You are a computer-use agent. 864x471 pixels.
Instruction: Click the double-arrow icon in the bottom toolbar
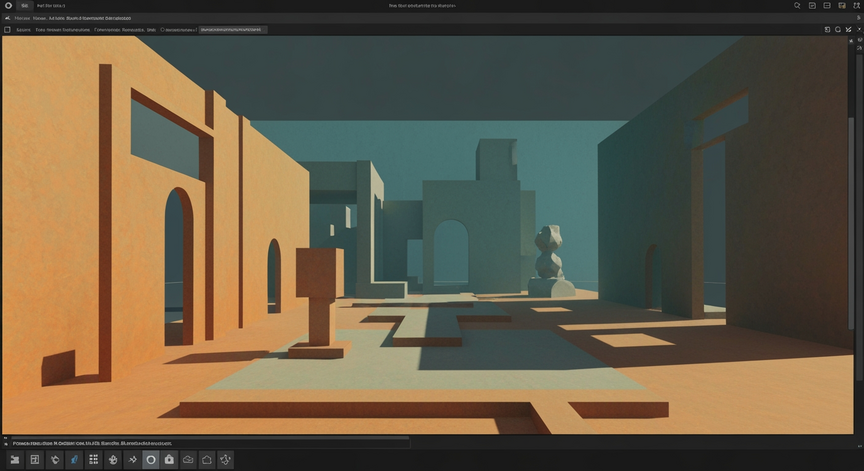click(x=132, y=459)
